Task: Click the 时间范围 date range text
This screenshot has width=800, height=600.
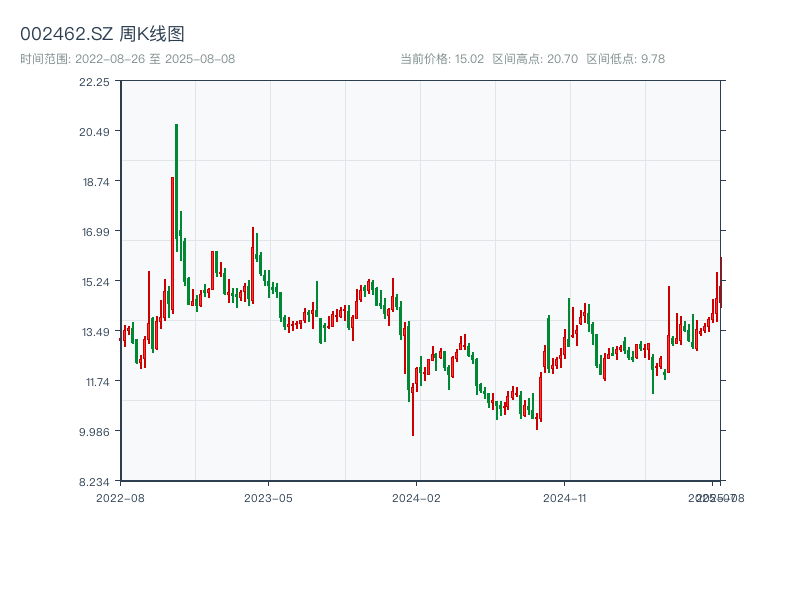Action: pyautogui.click(x=128, y=59)
